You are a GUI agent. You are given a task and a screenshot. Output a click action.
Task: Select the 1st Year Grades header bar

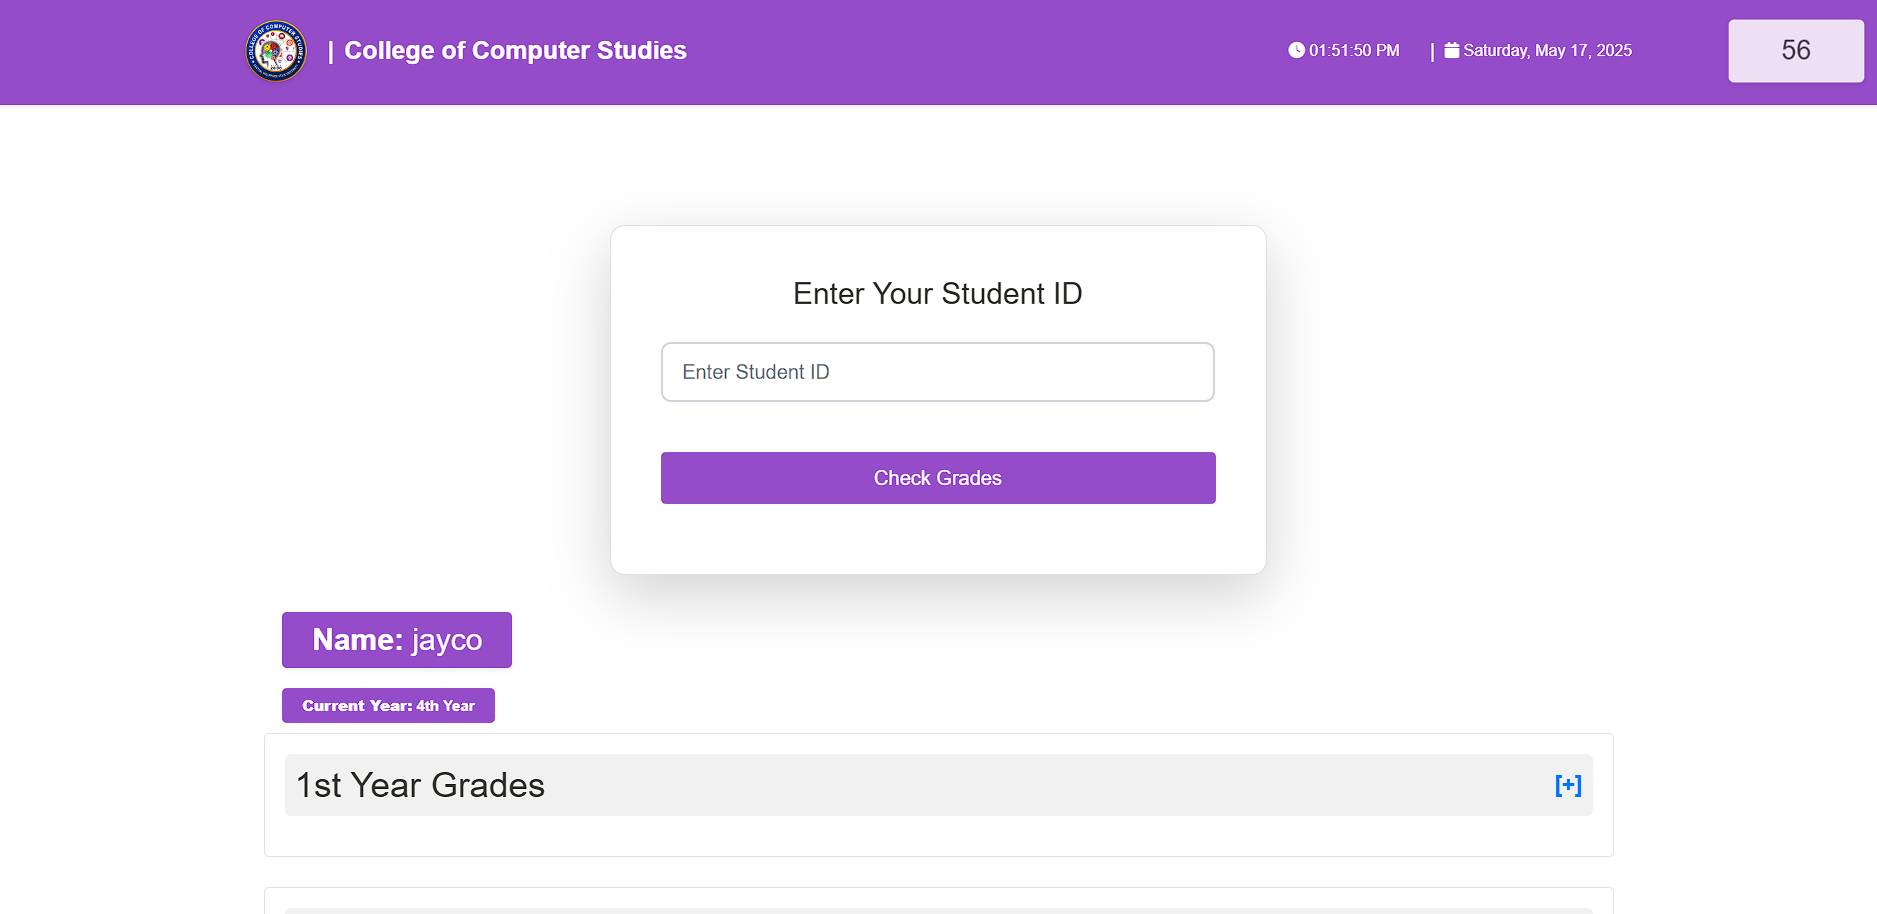tap(938, 785)
